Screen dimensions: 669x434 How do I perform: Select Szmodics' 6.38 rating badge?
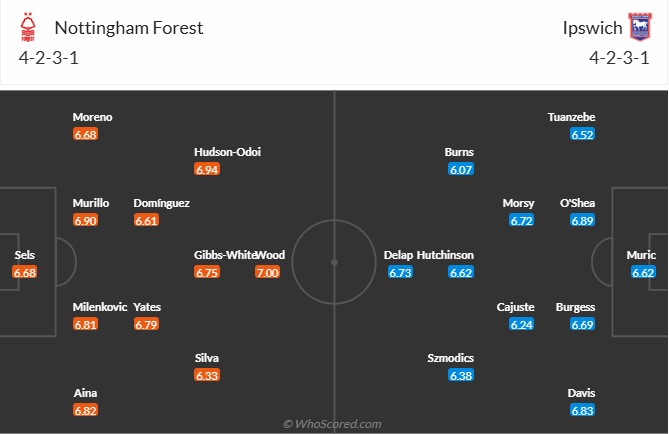click(x=461, y=375)
